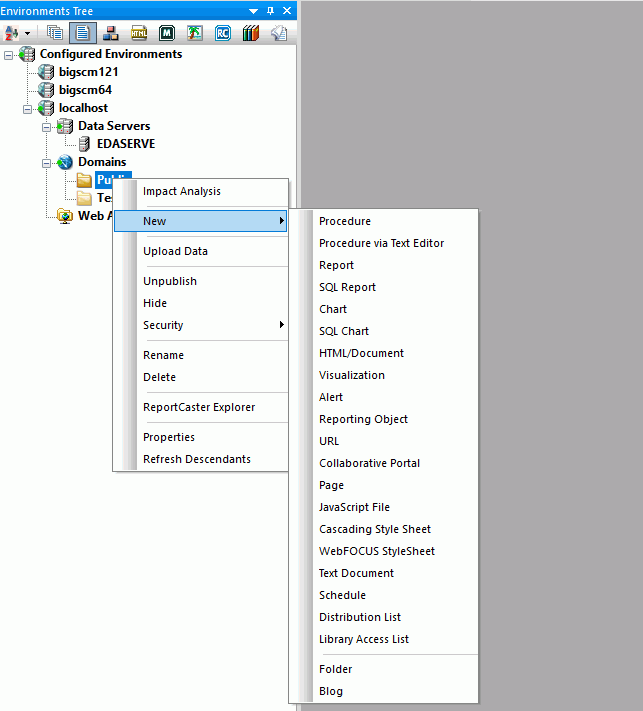The height and width of the screenshot is (711, 643).
Task: Select the localhost tree item
Action: click(x=83, y=108)
